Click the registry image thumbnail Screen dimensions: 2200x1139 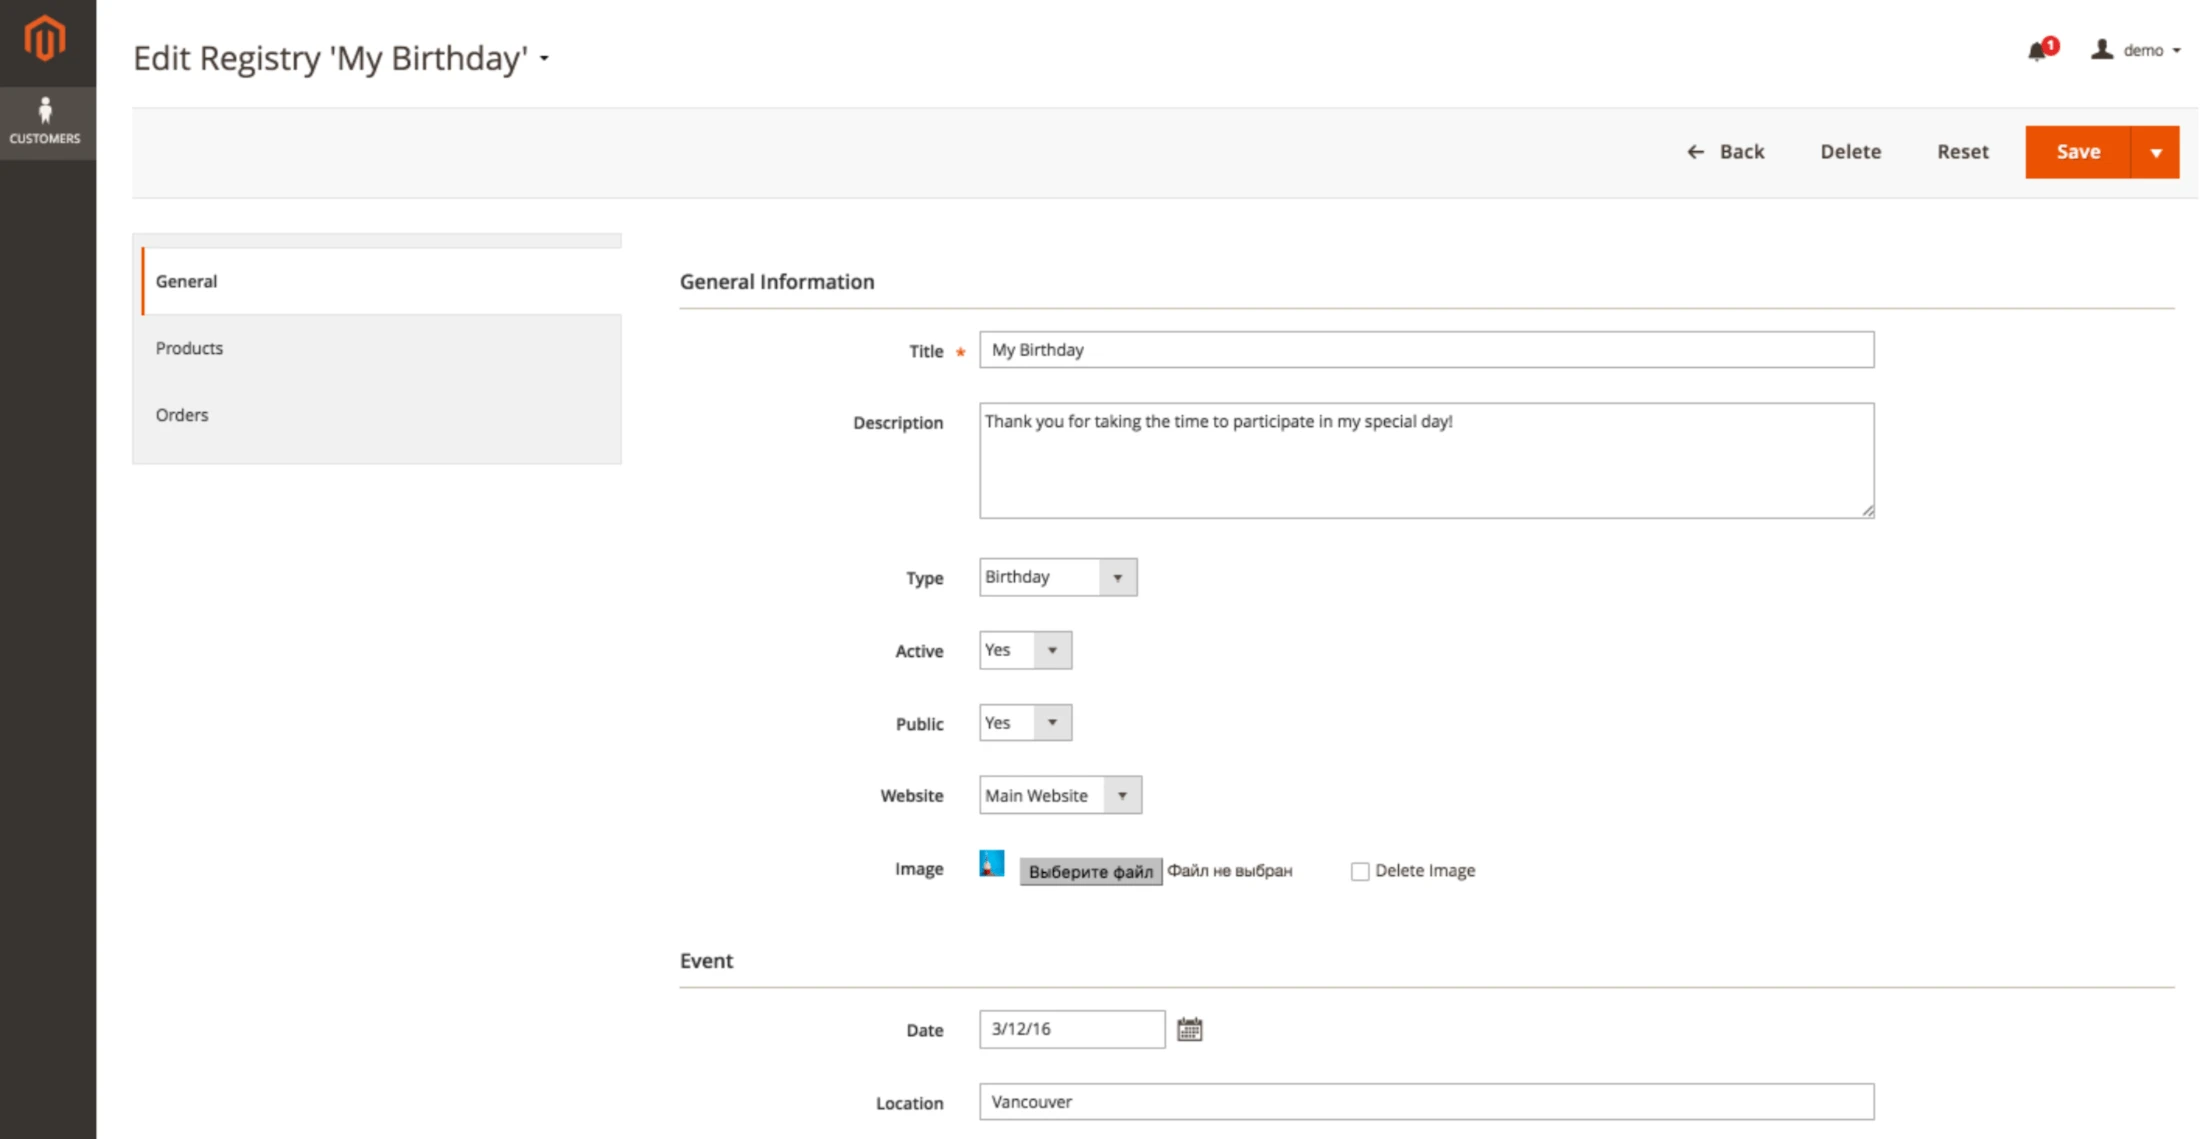(991, 864)
